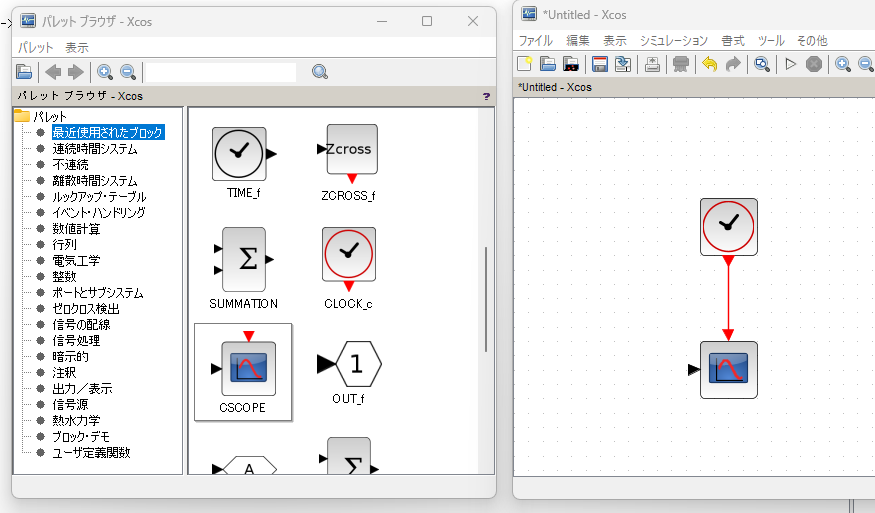This screenshot has height=513, width=875.
Task: Select 連続時間システム in the palette tree
Action: pos(95,148)
